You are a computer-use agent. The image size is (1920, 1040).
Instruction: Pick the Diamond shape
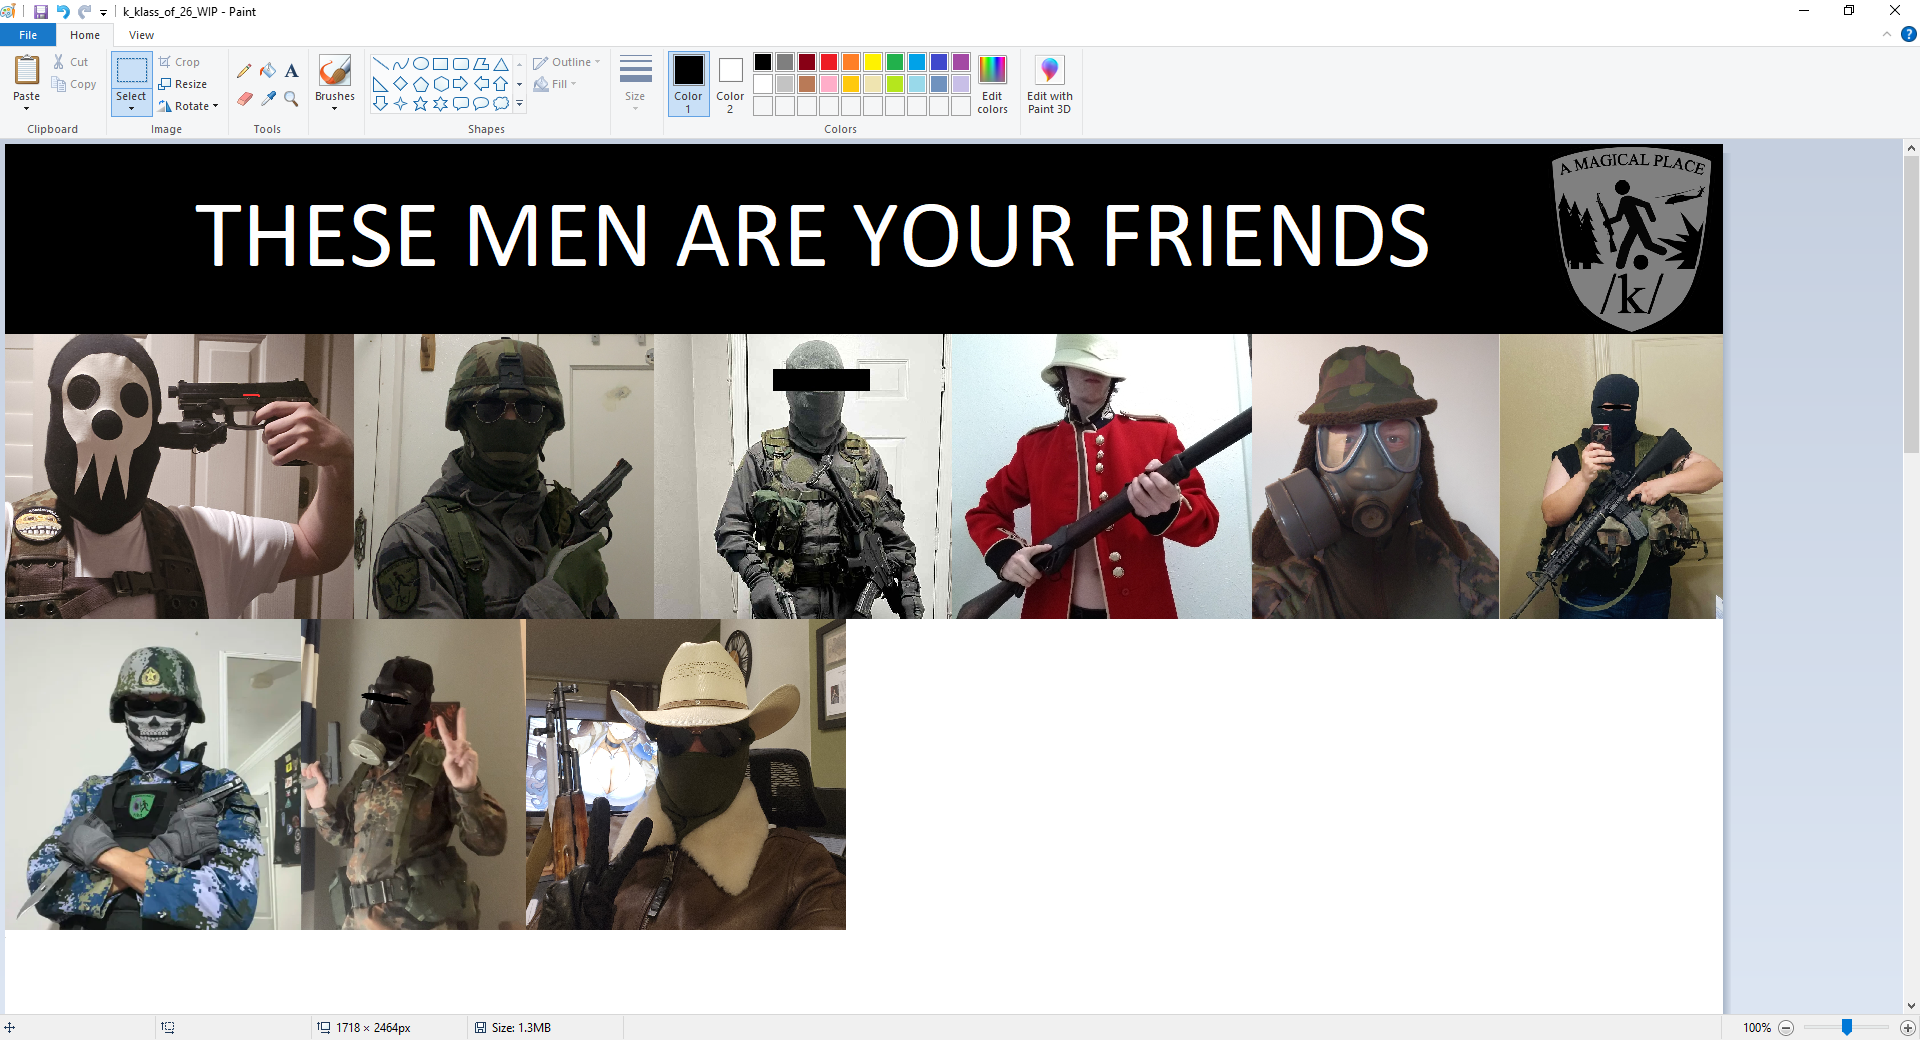[401, 84]
